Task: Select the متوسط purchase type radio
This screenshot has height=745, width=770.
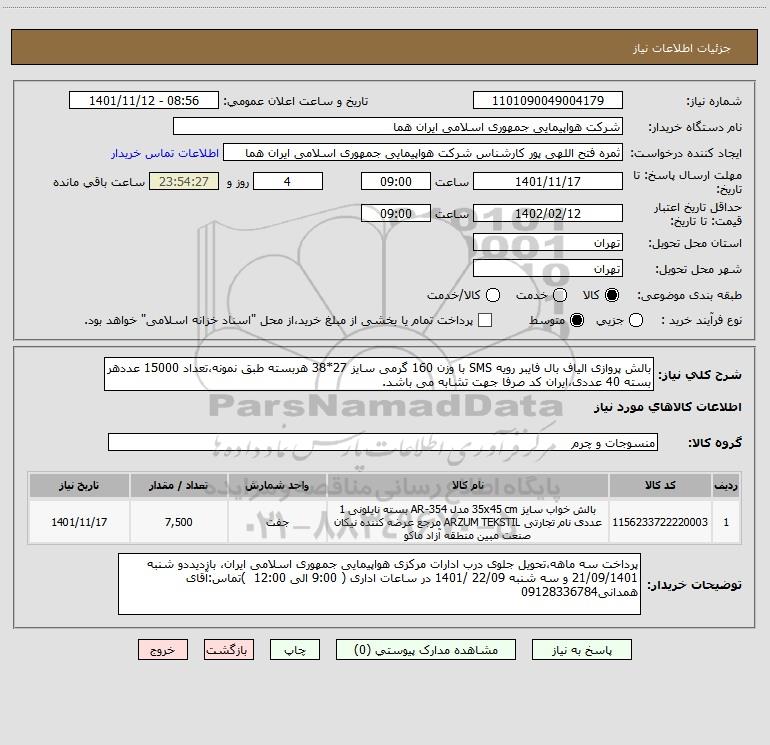Action: point(577,320)
